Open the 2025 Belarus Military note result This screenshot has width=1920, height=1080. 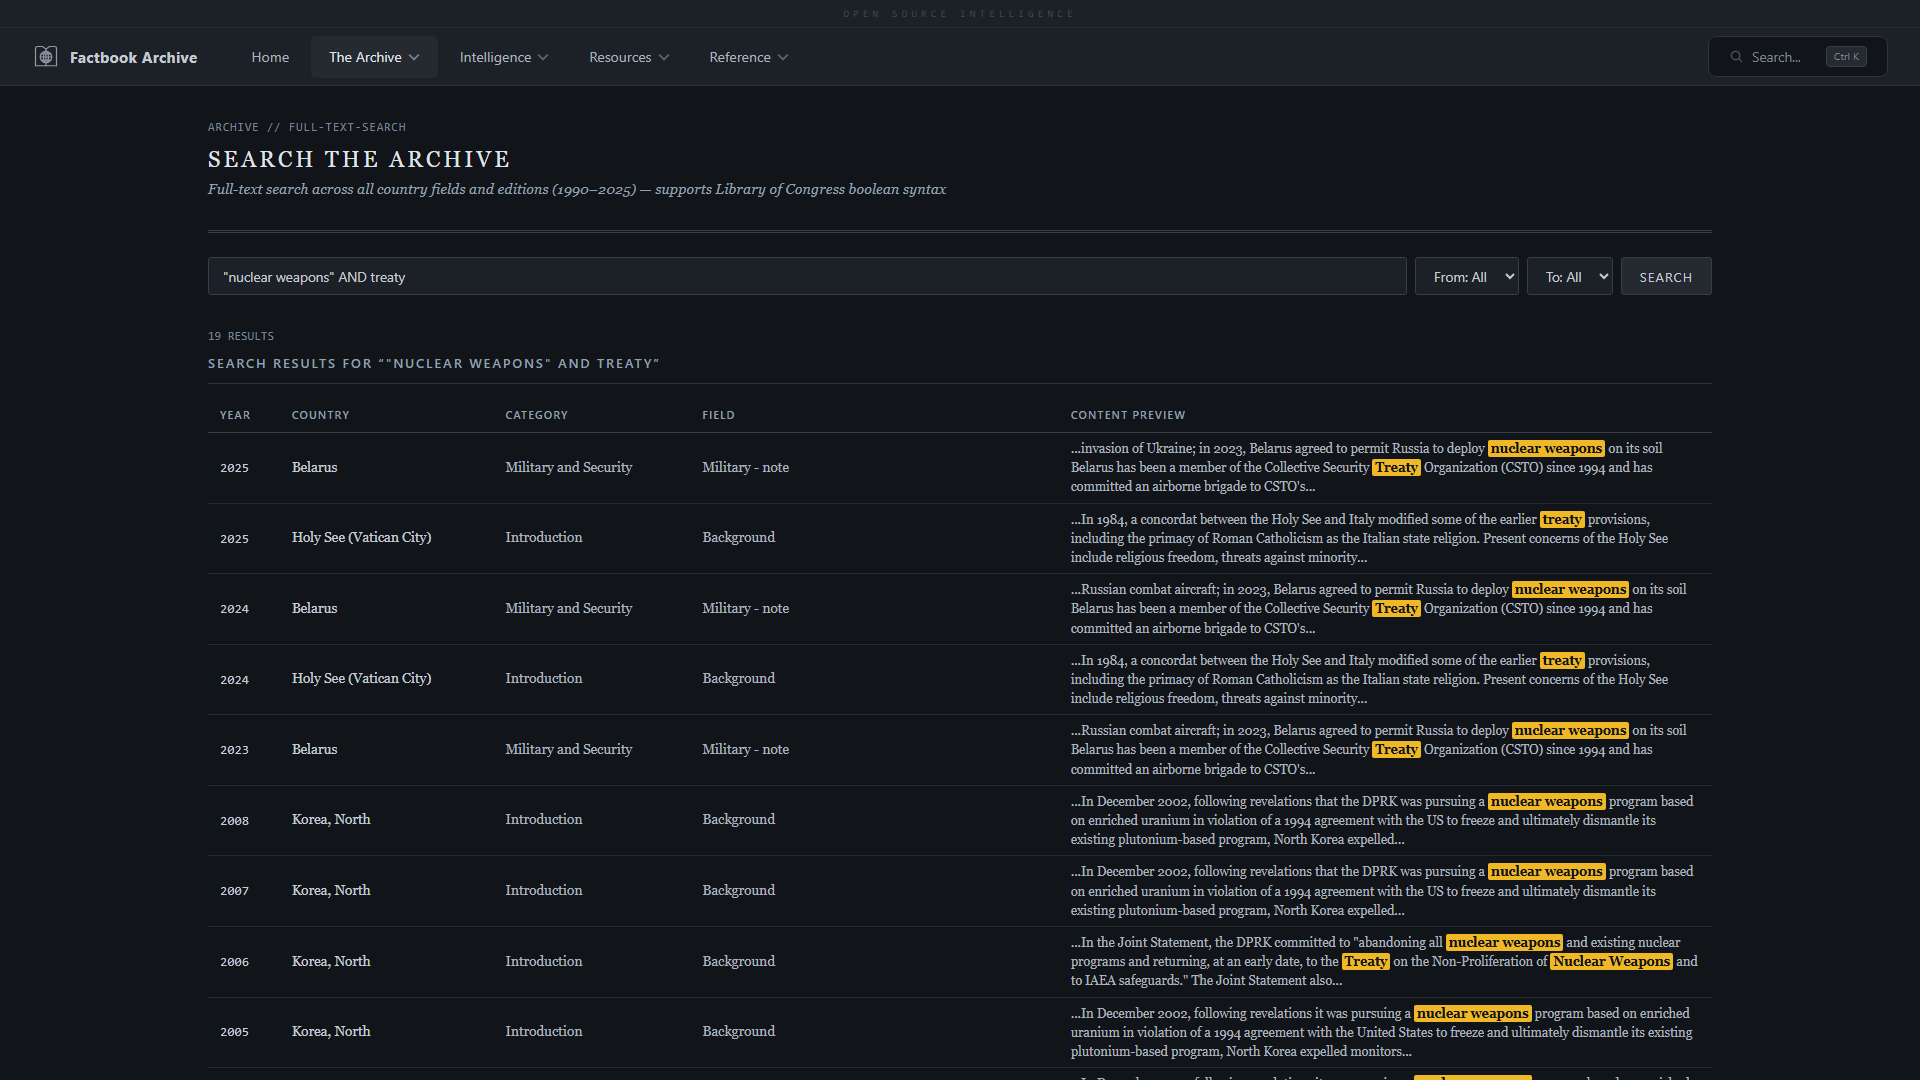[x=314, y=468]
